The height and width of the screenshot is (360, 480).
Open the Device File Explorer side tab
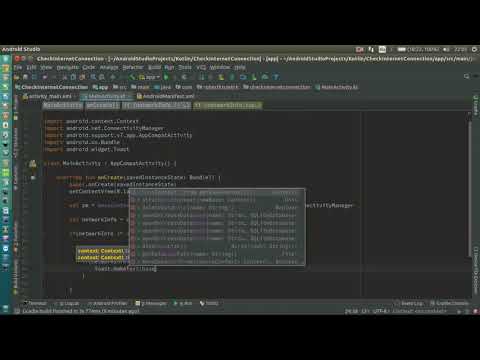476,270
